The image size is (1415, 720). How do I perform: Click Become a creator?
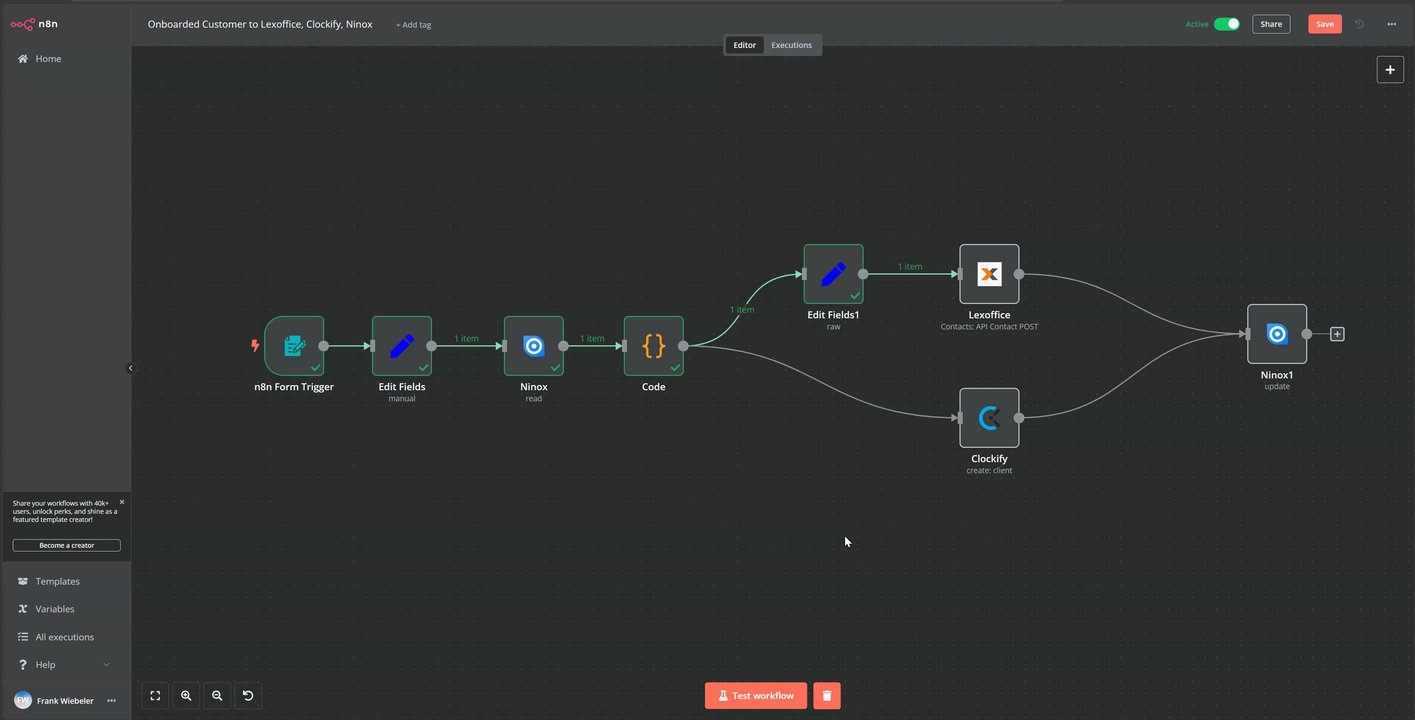[67, 546]
